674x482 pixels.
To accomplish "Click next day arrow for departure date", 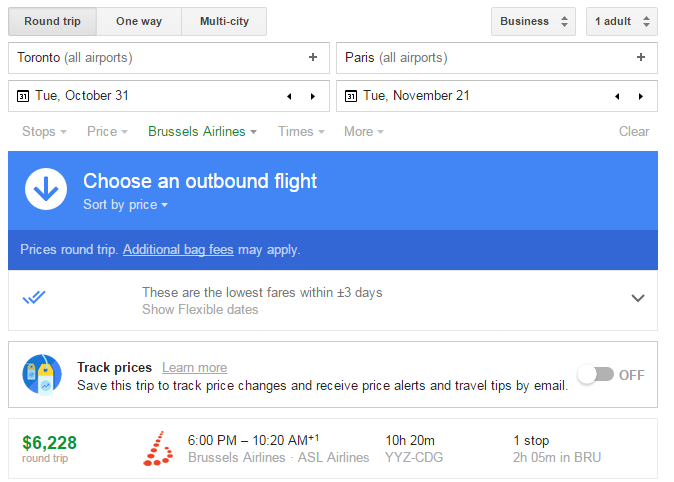I will click(312, 97).
